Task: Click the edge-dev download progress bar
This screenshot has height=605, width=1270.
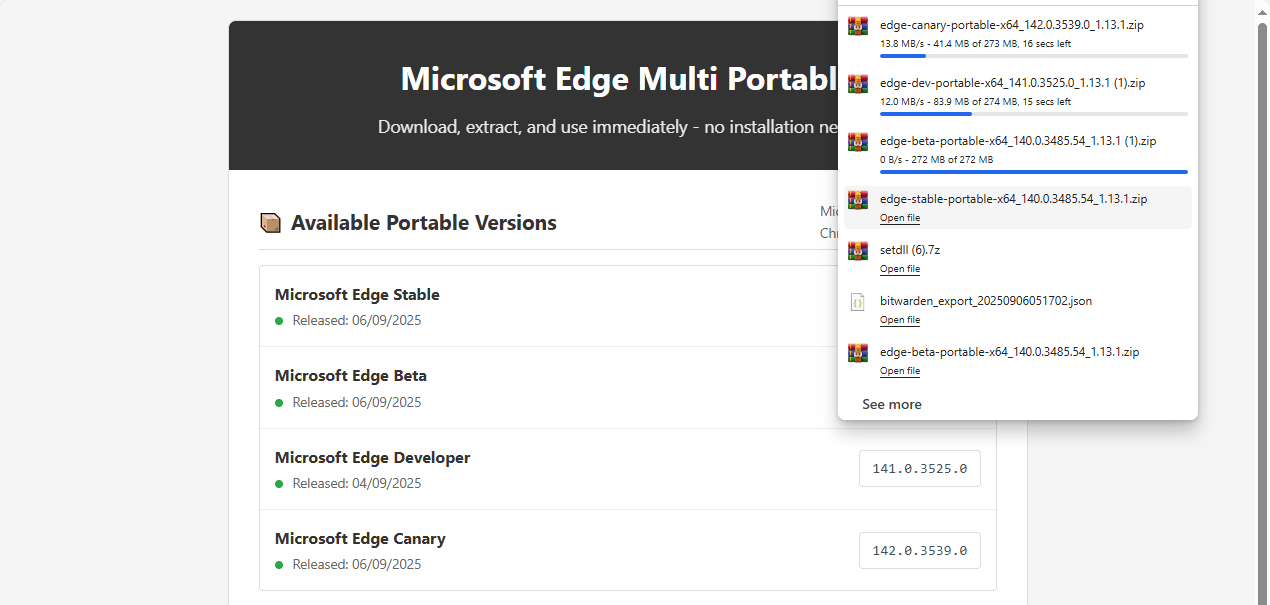Action: click(1034, 114)
